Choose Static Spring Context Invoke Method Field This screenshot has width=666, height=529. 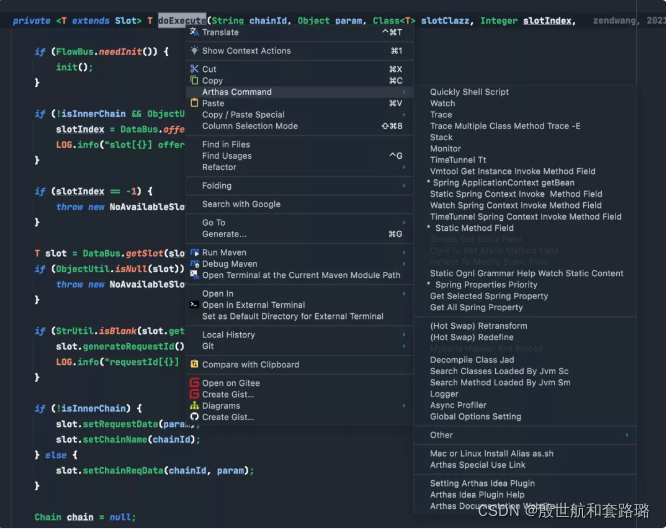click(525, 194)
